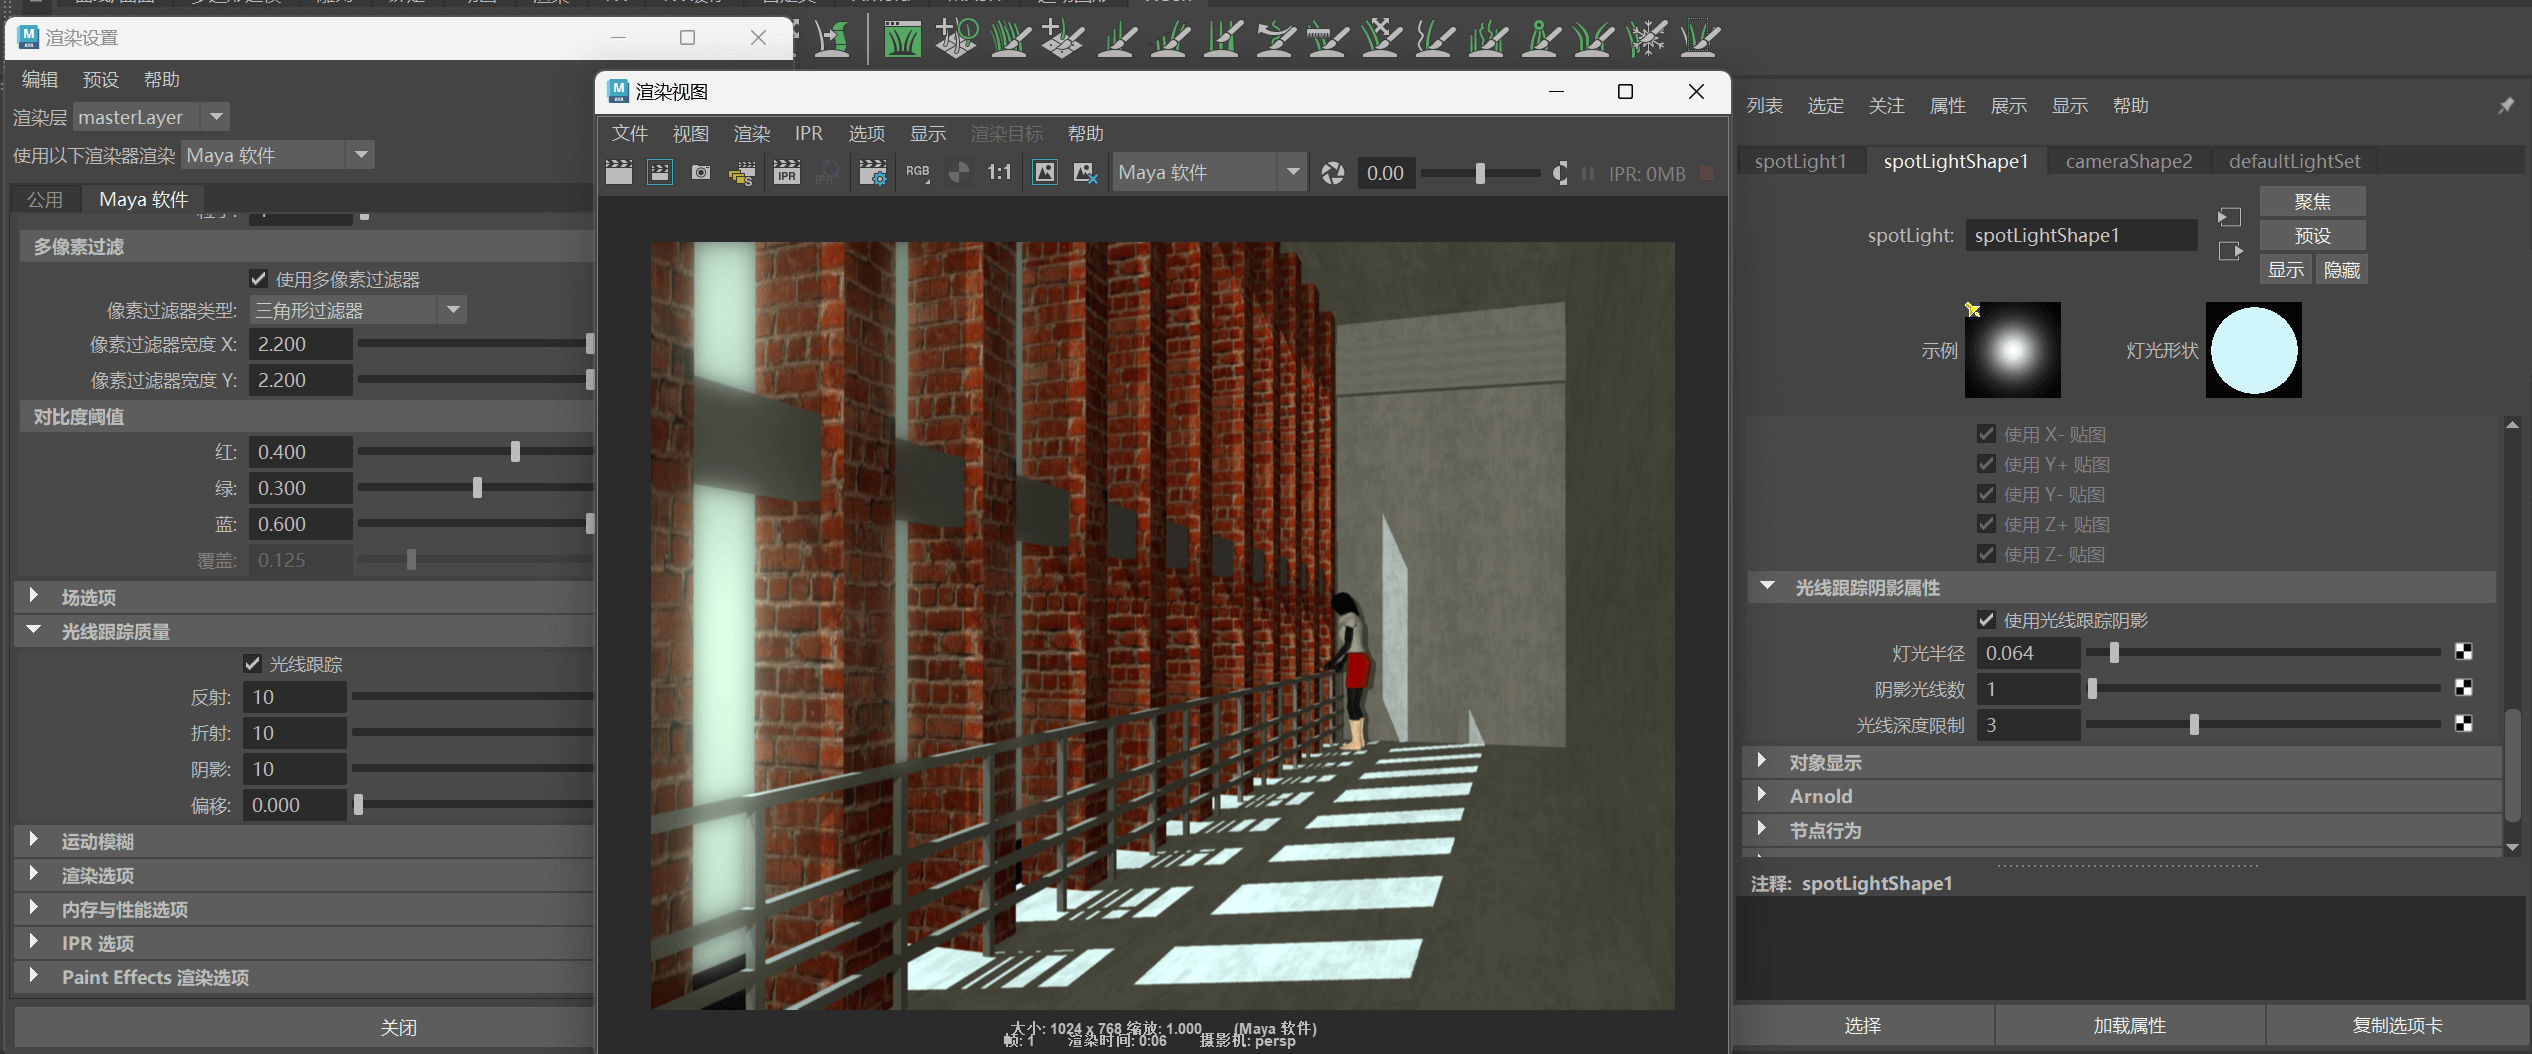Toggle the alpha channel display icon
Viewport: 2532px width, 1054px height.
click(958, 173)
